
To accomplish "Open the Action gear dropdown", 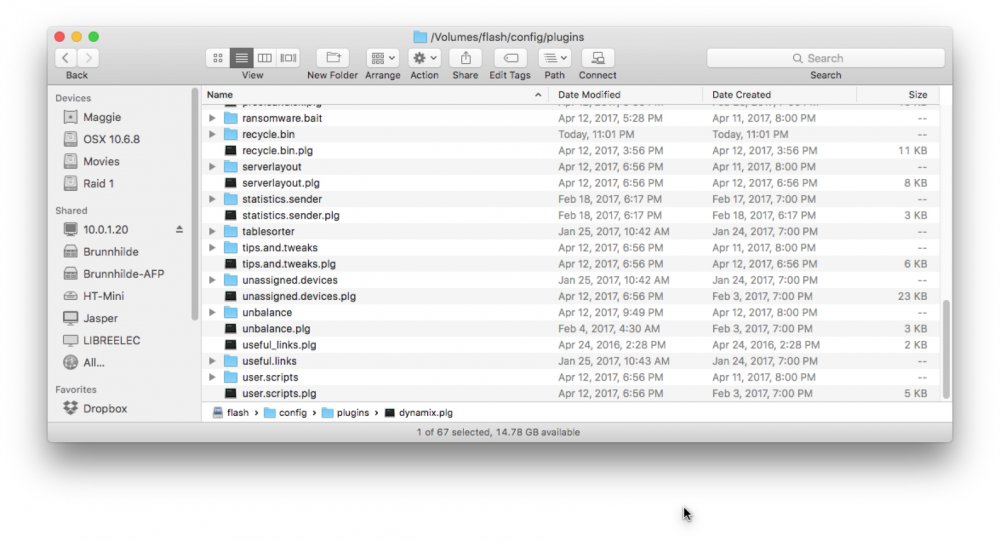I will pos(424,58).
